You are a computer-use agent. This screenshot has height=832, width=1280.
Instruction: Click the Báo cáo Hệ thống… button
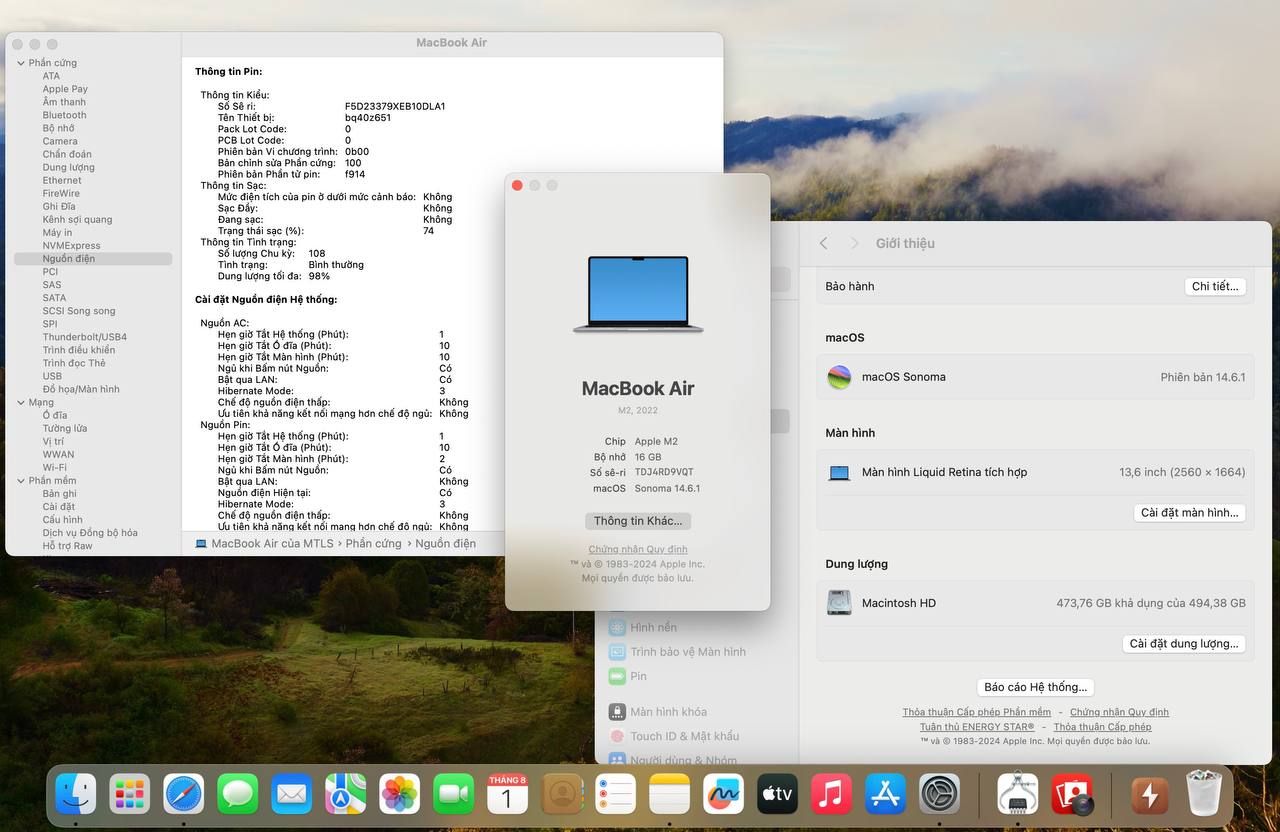coord(1035,687)
